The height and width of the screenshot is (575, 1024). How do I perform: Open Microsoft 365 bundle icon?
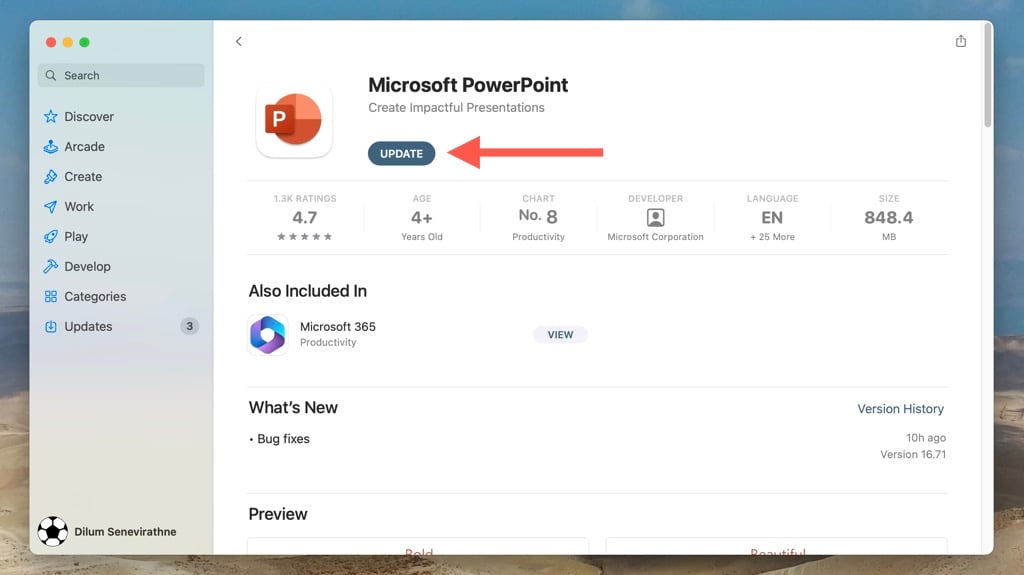[x=268, y=335]
